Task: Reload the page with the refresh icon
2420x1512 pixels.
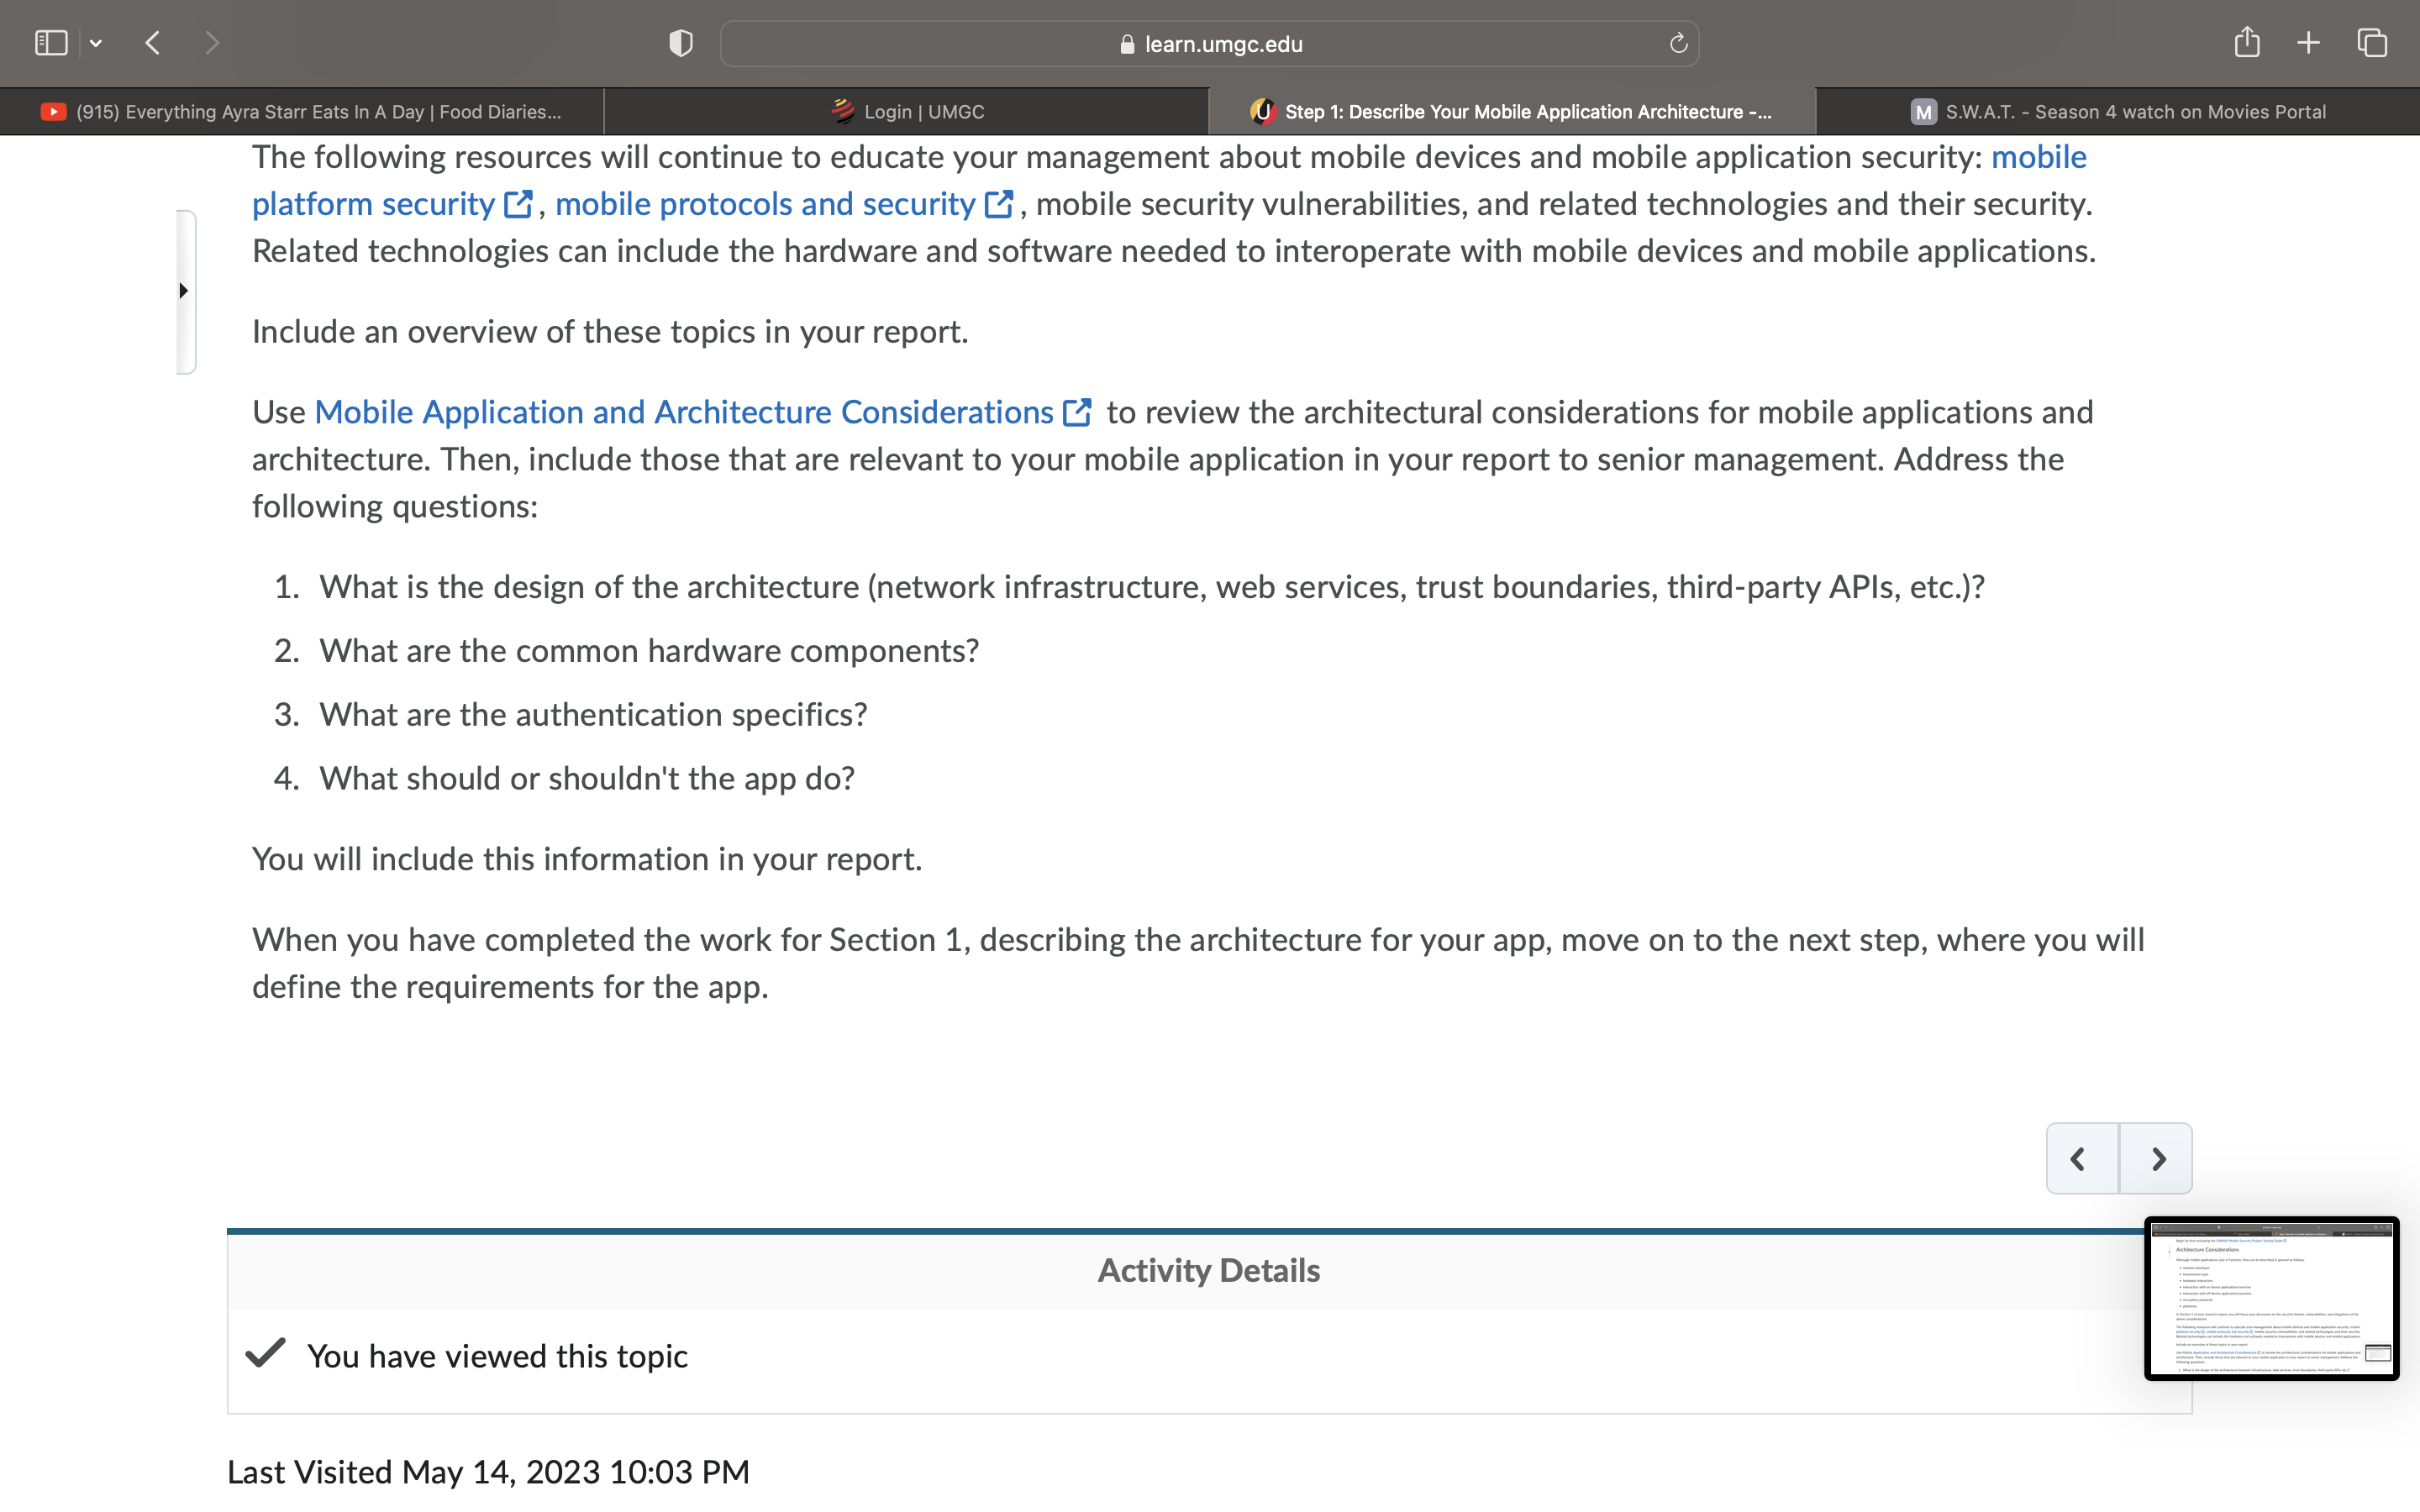Action: (1678, 43)
